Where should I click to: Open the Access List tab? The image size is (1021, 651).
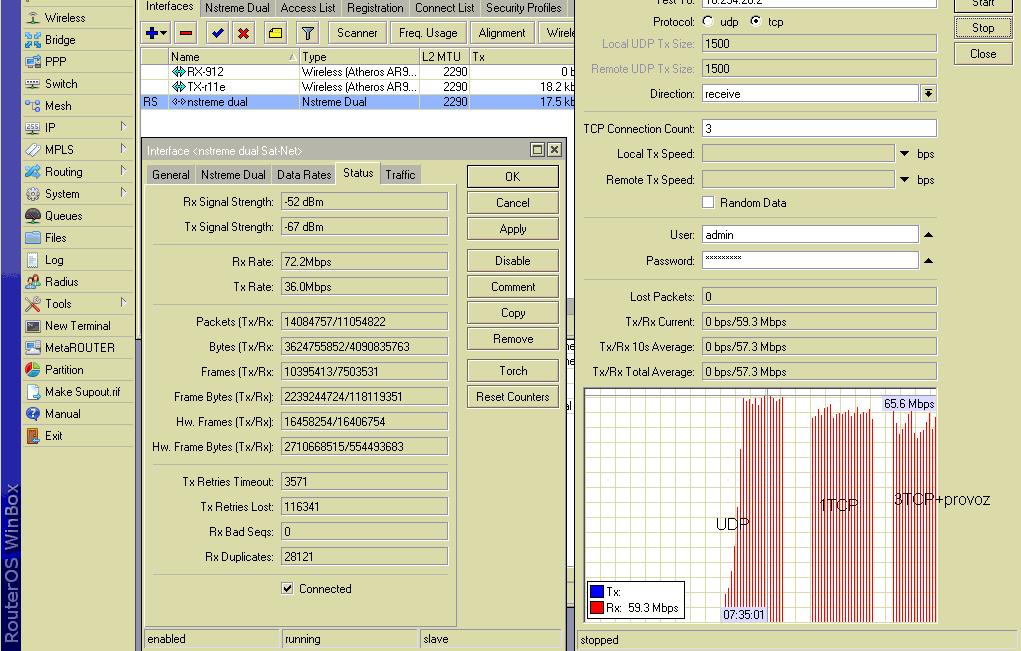point(307,8)
